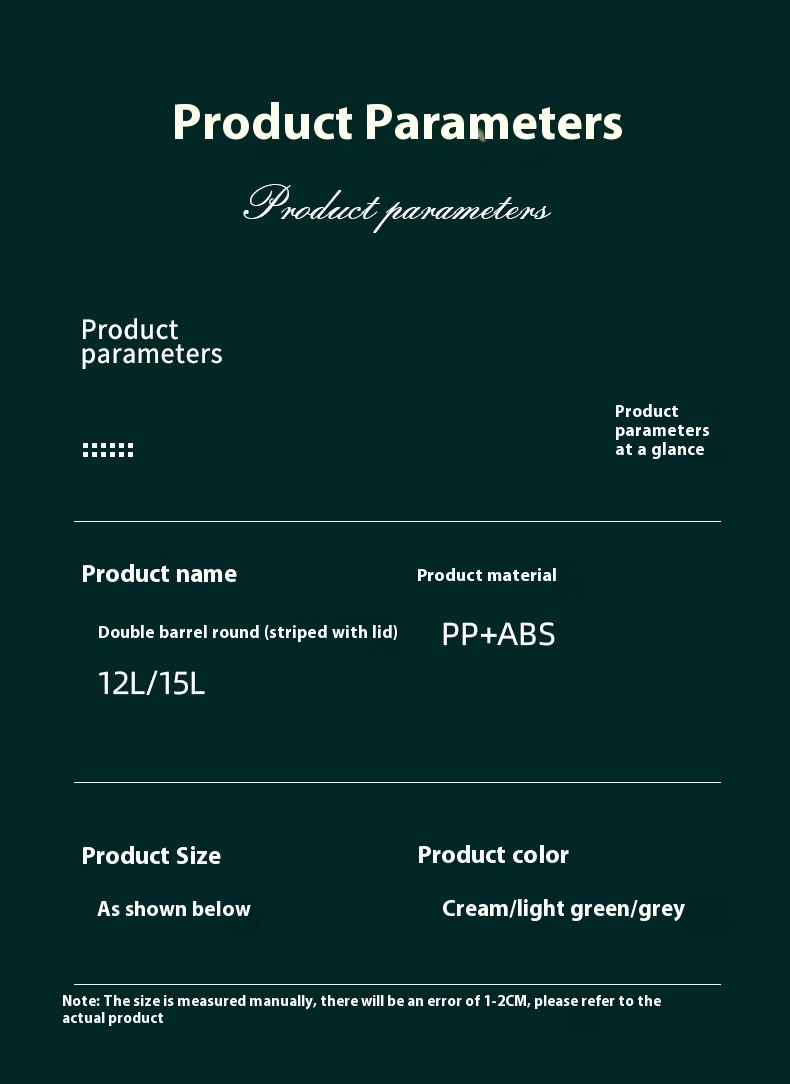Click the word "grey" in color list
Screen dimensions: 790x1084
(662, 909)
